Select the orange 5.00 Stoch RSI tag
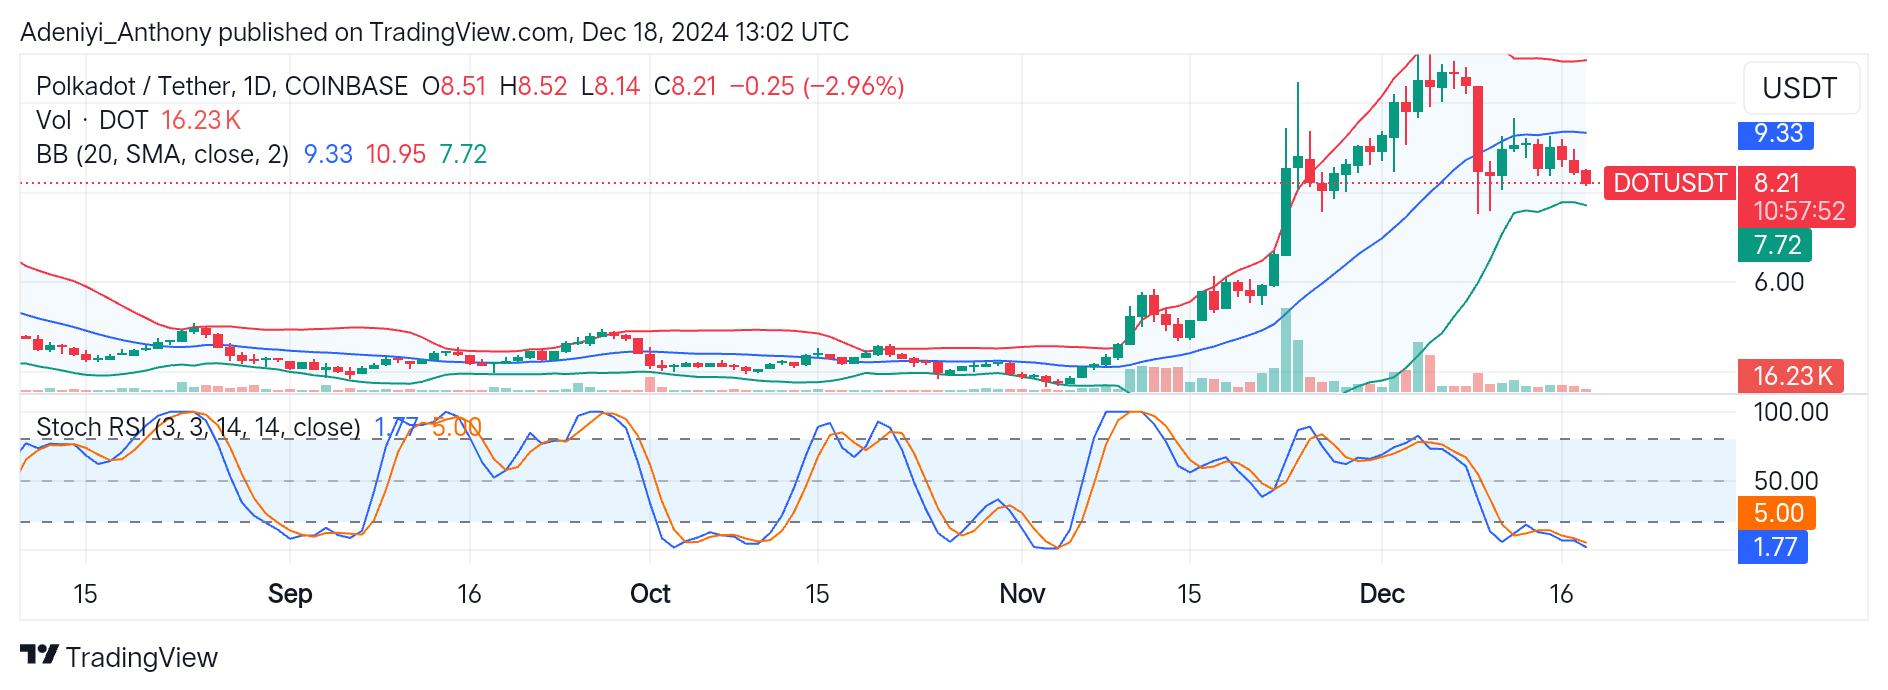This screenshot has height=690, width=1888. (x=1777, y=513)
